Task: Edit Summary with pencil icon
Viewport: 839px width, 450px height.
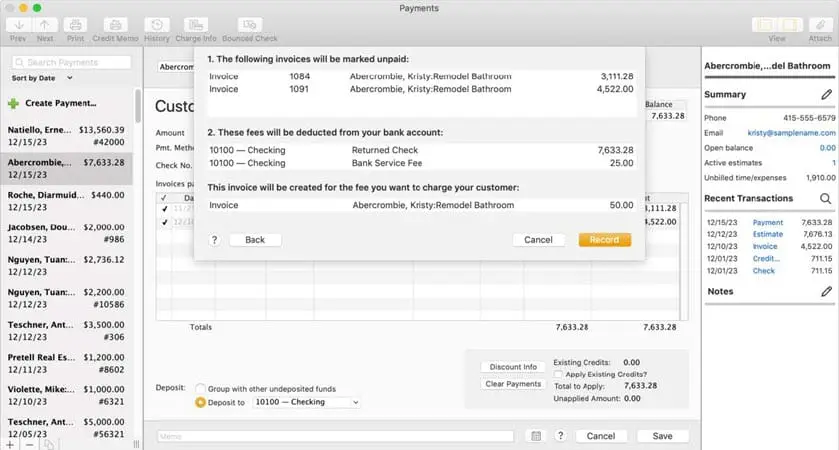Action: (x=827, y=95)
